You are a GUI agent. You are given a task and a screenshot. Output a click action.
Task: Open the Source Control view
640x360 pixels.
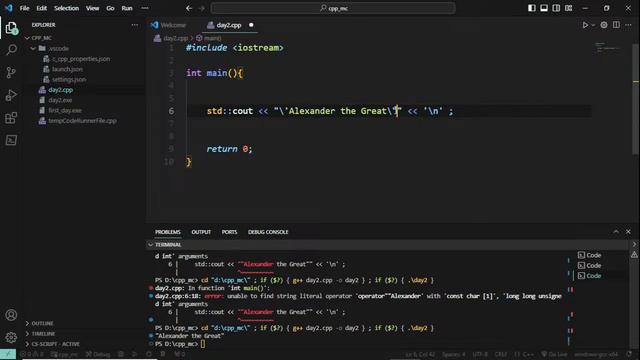pos(11,72)
